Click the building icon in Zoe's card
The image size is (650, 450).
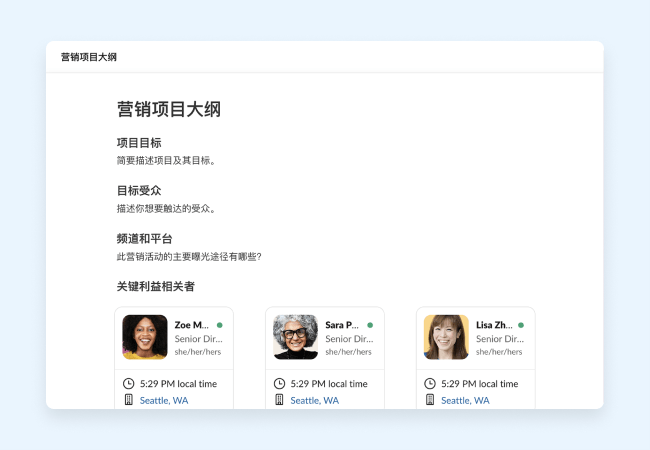128,400
